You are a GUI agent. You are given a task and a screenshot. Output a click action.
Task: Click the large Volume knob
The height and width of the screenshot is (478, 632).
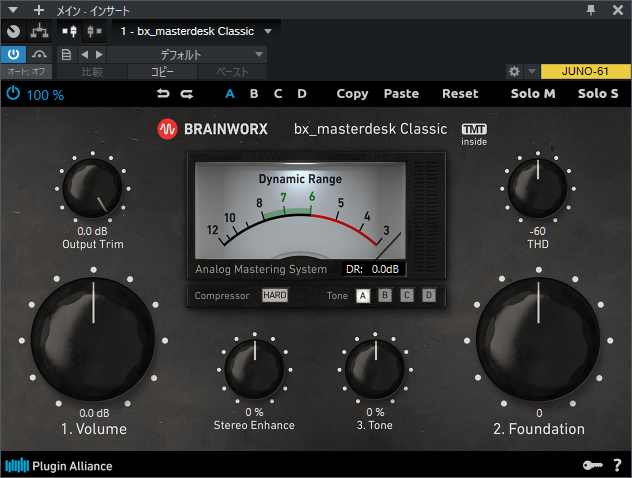[93, 339]
